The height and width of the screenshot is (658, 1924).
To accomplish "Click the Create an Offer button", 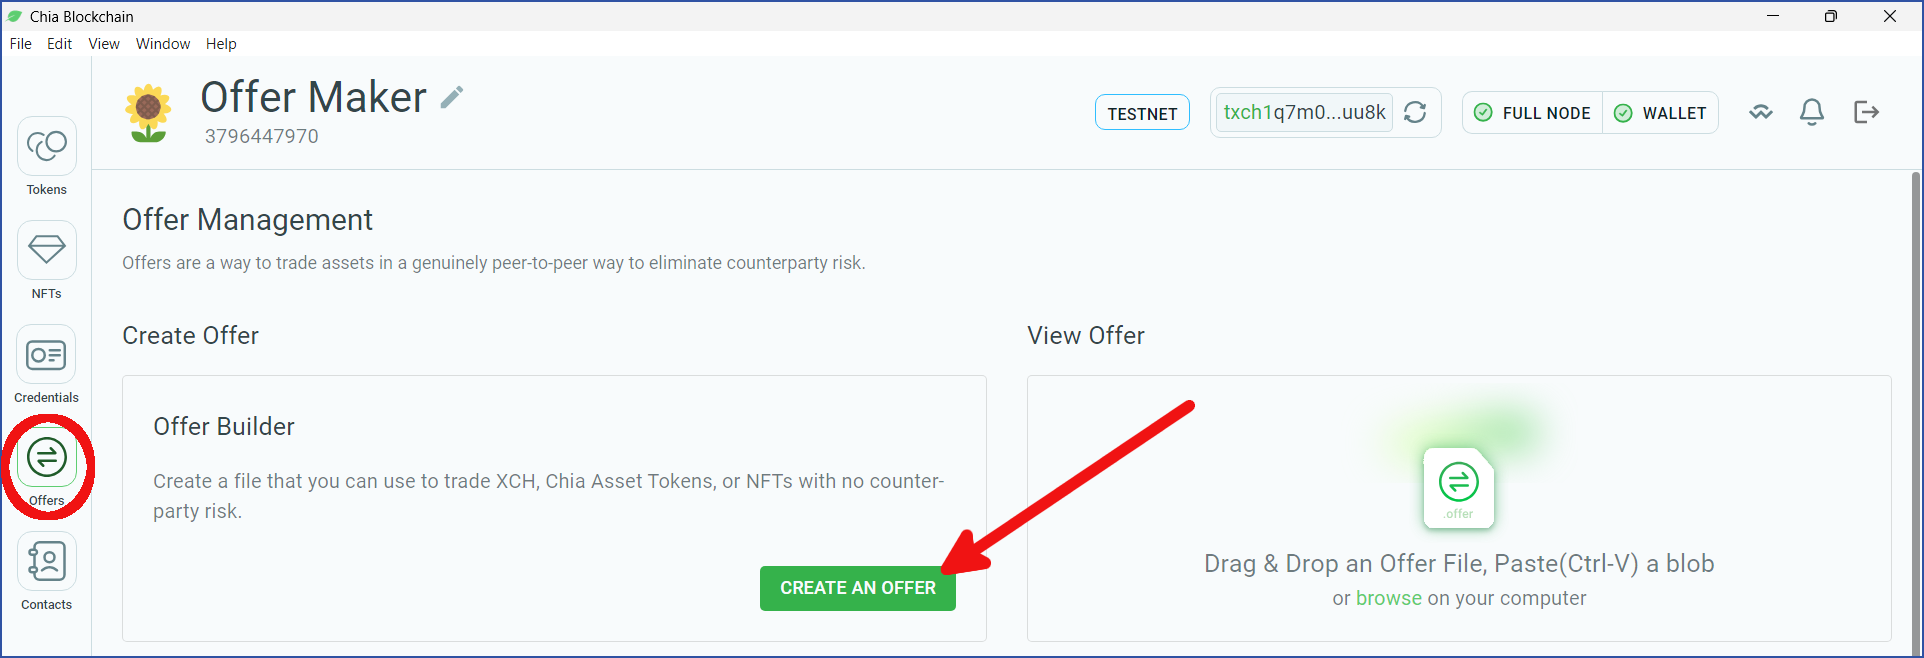I will (x=857, y=588).
